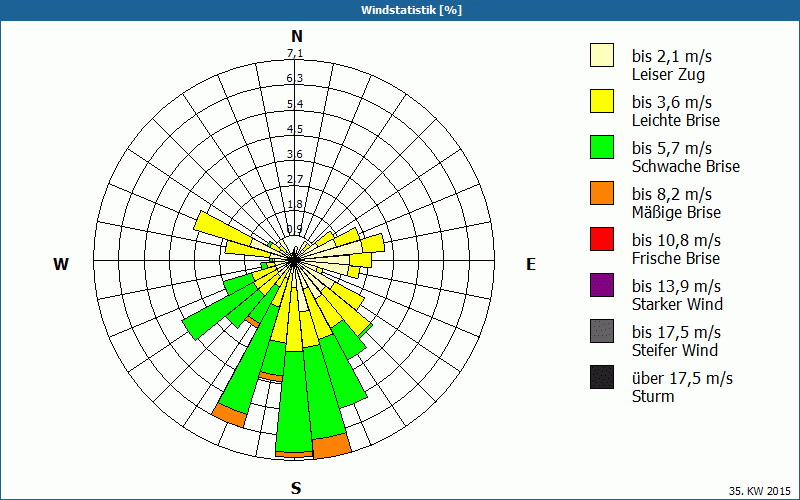The width and height of the screenshot is (800, 500).
Task: Click the N compass label
Action: click(x=297, y=36)
